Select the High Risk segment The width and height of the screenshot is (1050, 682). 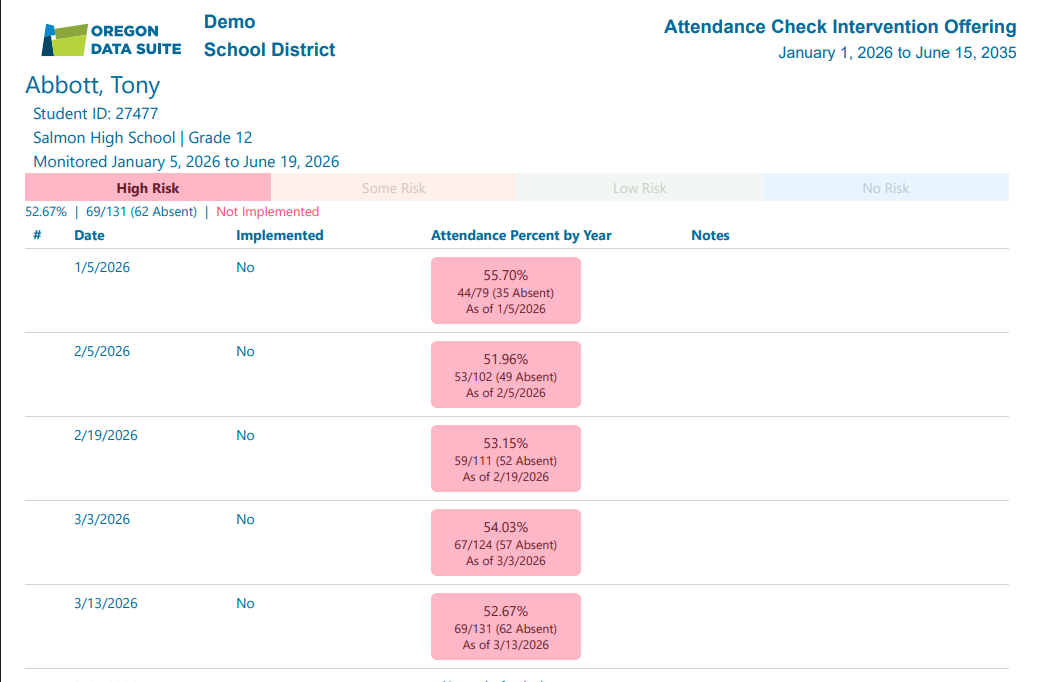[148, 188]
